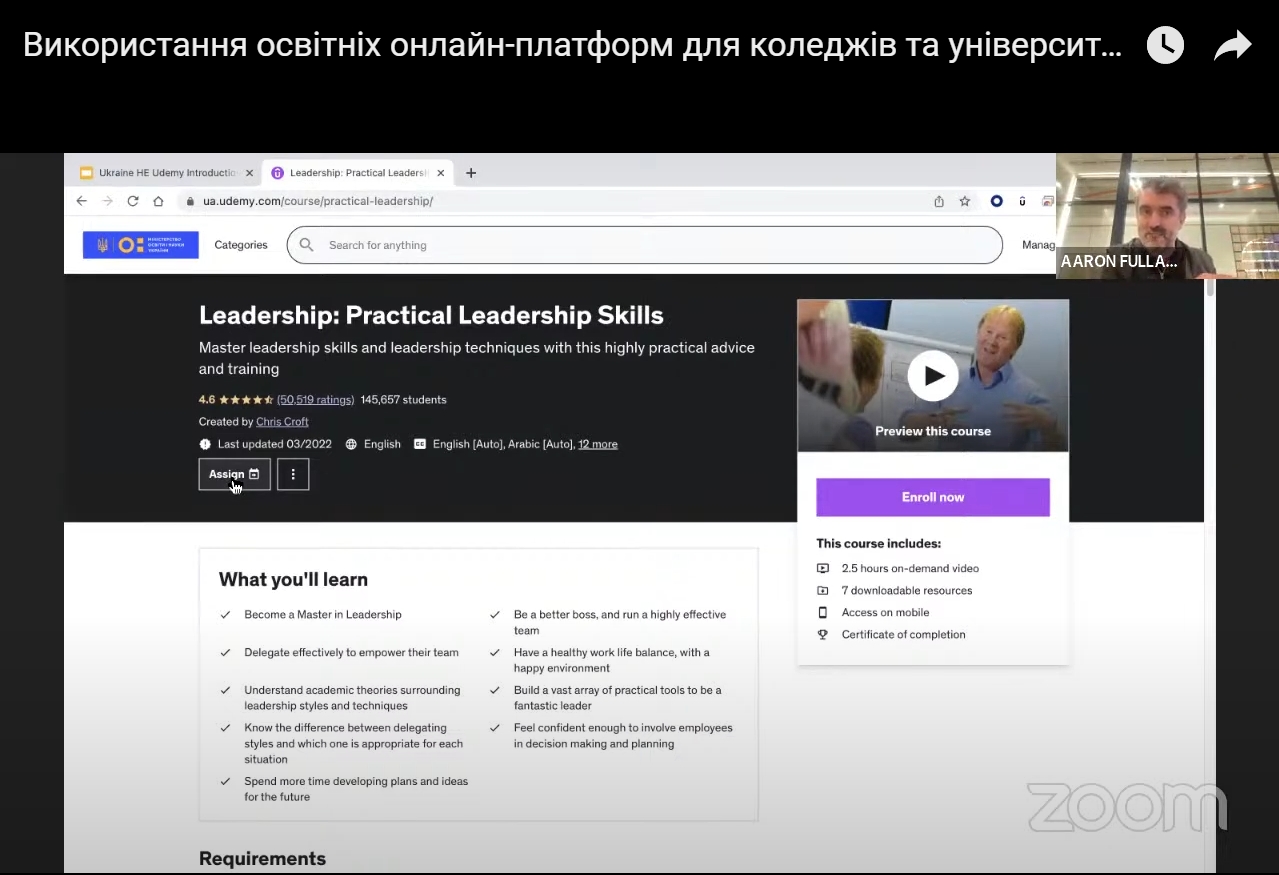
Task: Click the Assign button
Action: (x=234, y=474)
